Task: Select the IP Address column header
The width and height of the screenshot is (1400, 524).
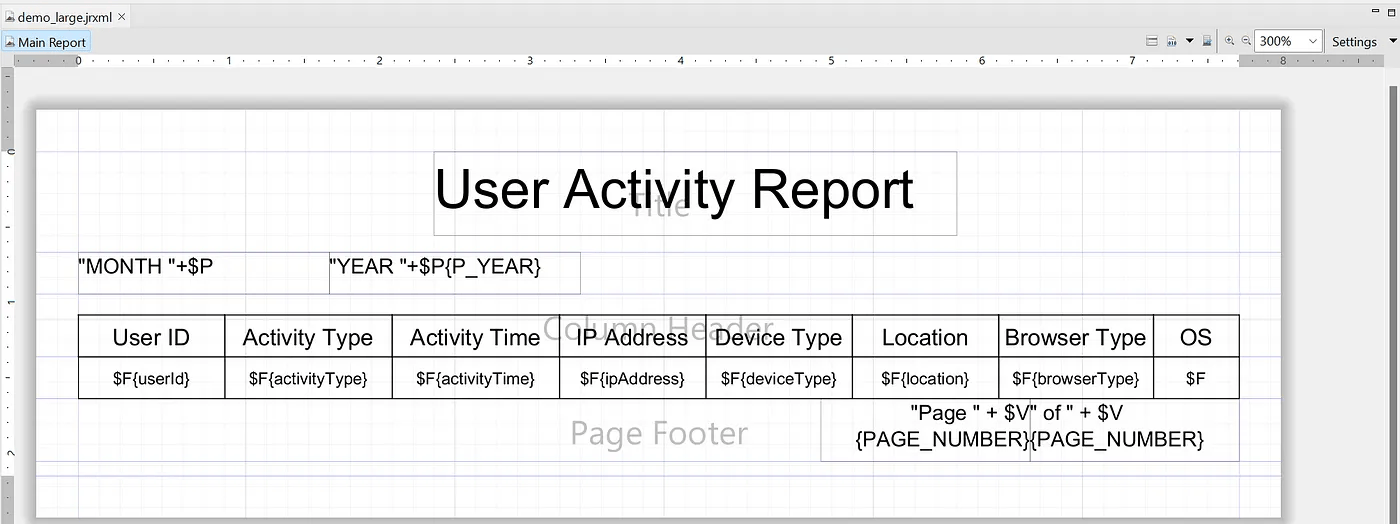Action: tap(632, 337)
